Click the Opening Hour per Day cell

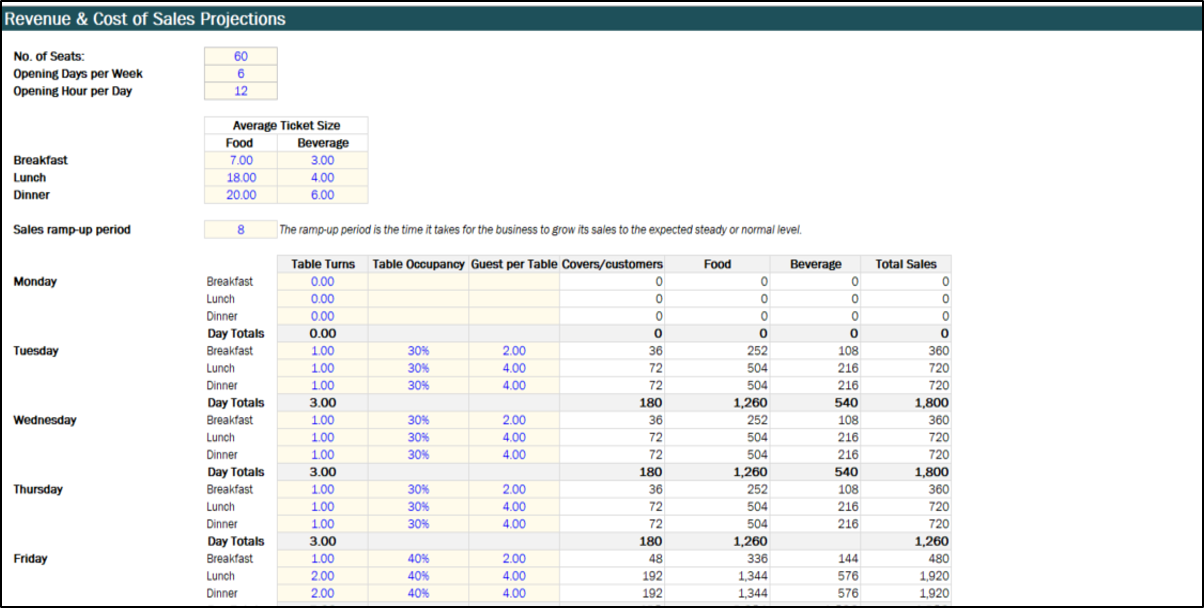pos(241,91)
